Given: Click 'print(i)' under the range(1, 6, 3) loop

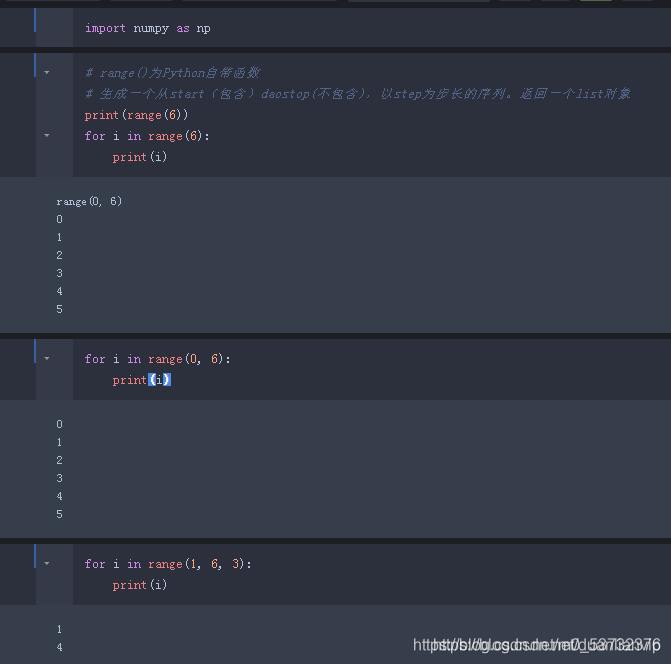Looking at the screenshot, I should [140, 585].
